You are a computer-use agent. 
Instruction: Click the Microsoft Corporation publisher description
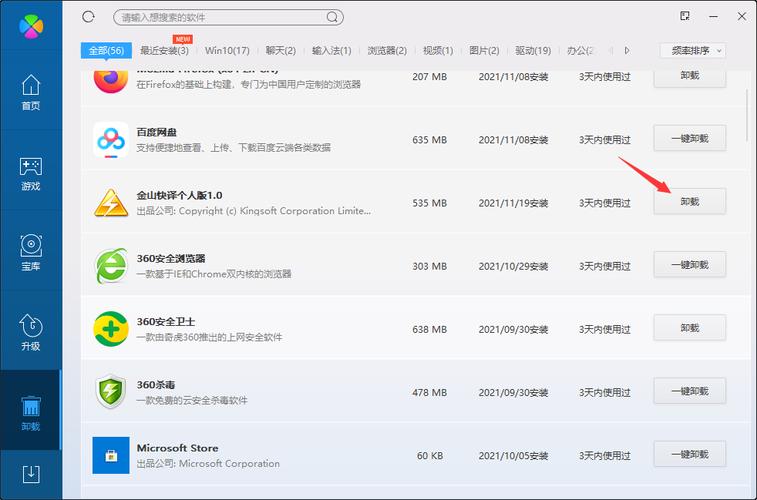[208, 463]
